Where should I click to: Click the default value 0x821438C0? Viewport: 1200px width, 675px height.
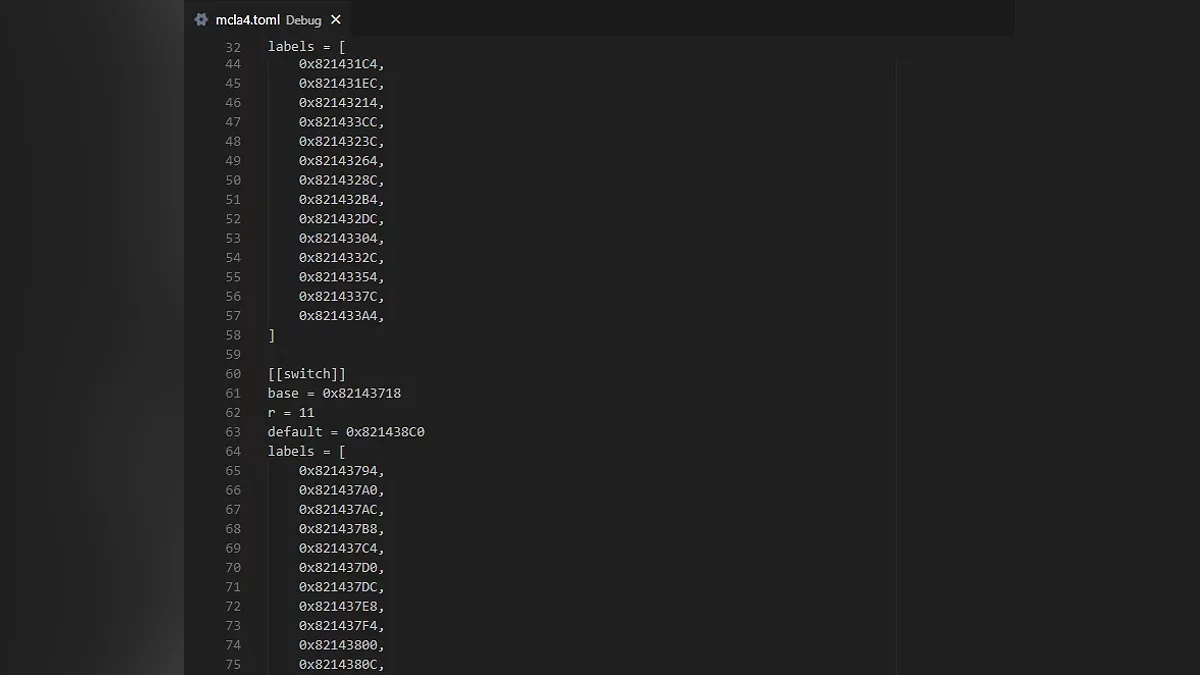pos(385,432)
